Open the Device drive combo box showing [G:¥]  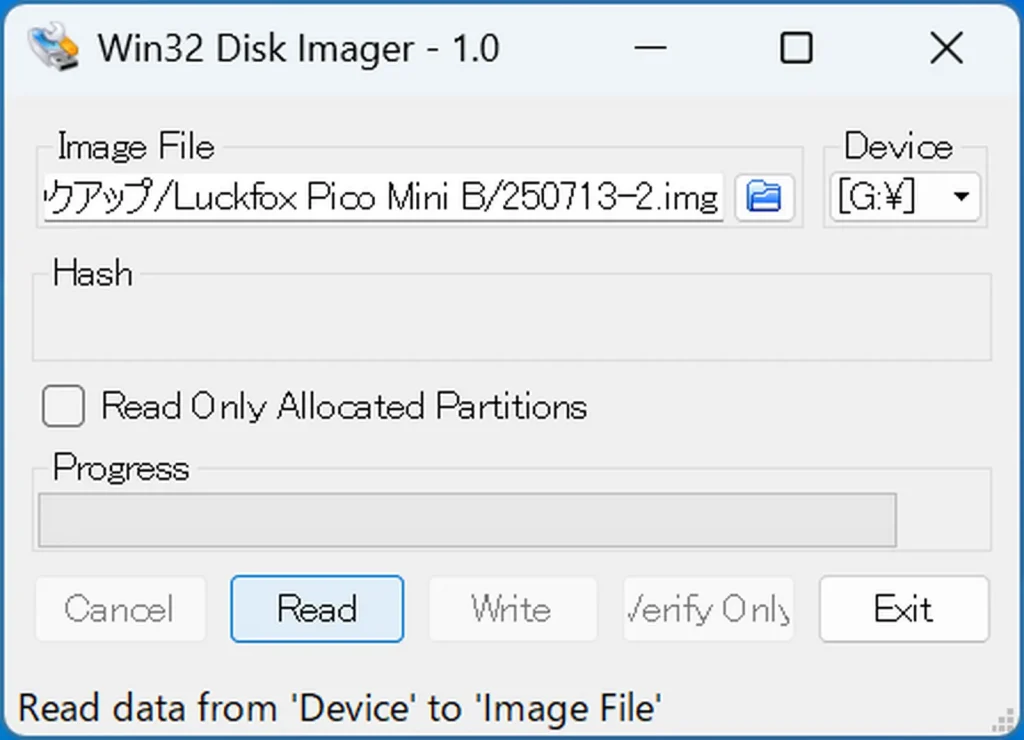tap(905, 197)
